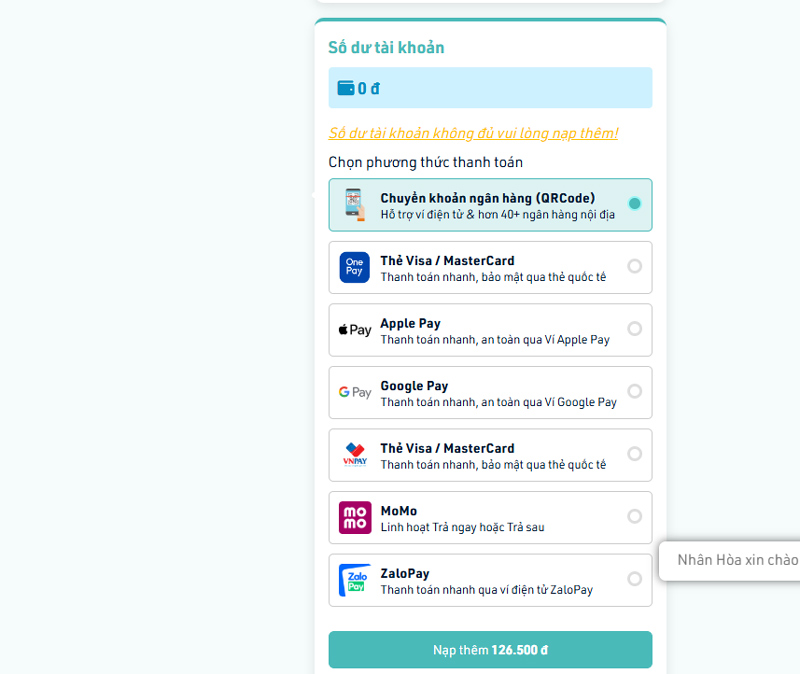The width and height of the screenshot is (800, 674).
Task: Click the wallet balance icon
Action: click(346, 88)
